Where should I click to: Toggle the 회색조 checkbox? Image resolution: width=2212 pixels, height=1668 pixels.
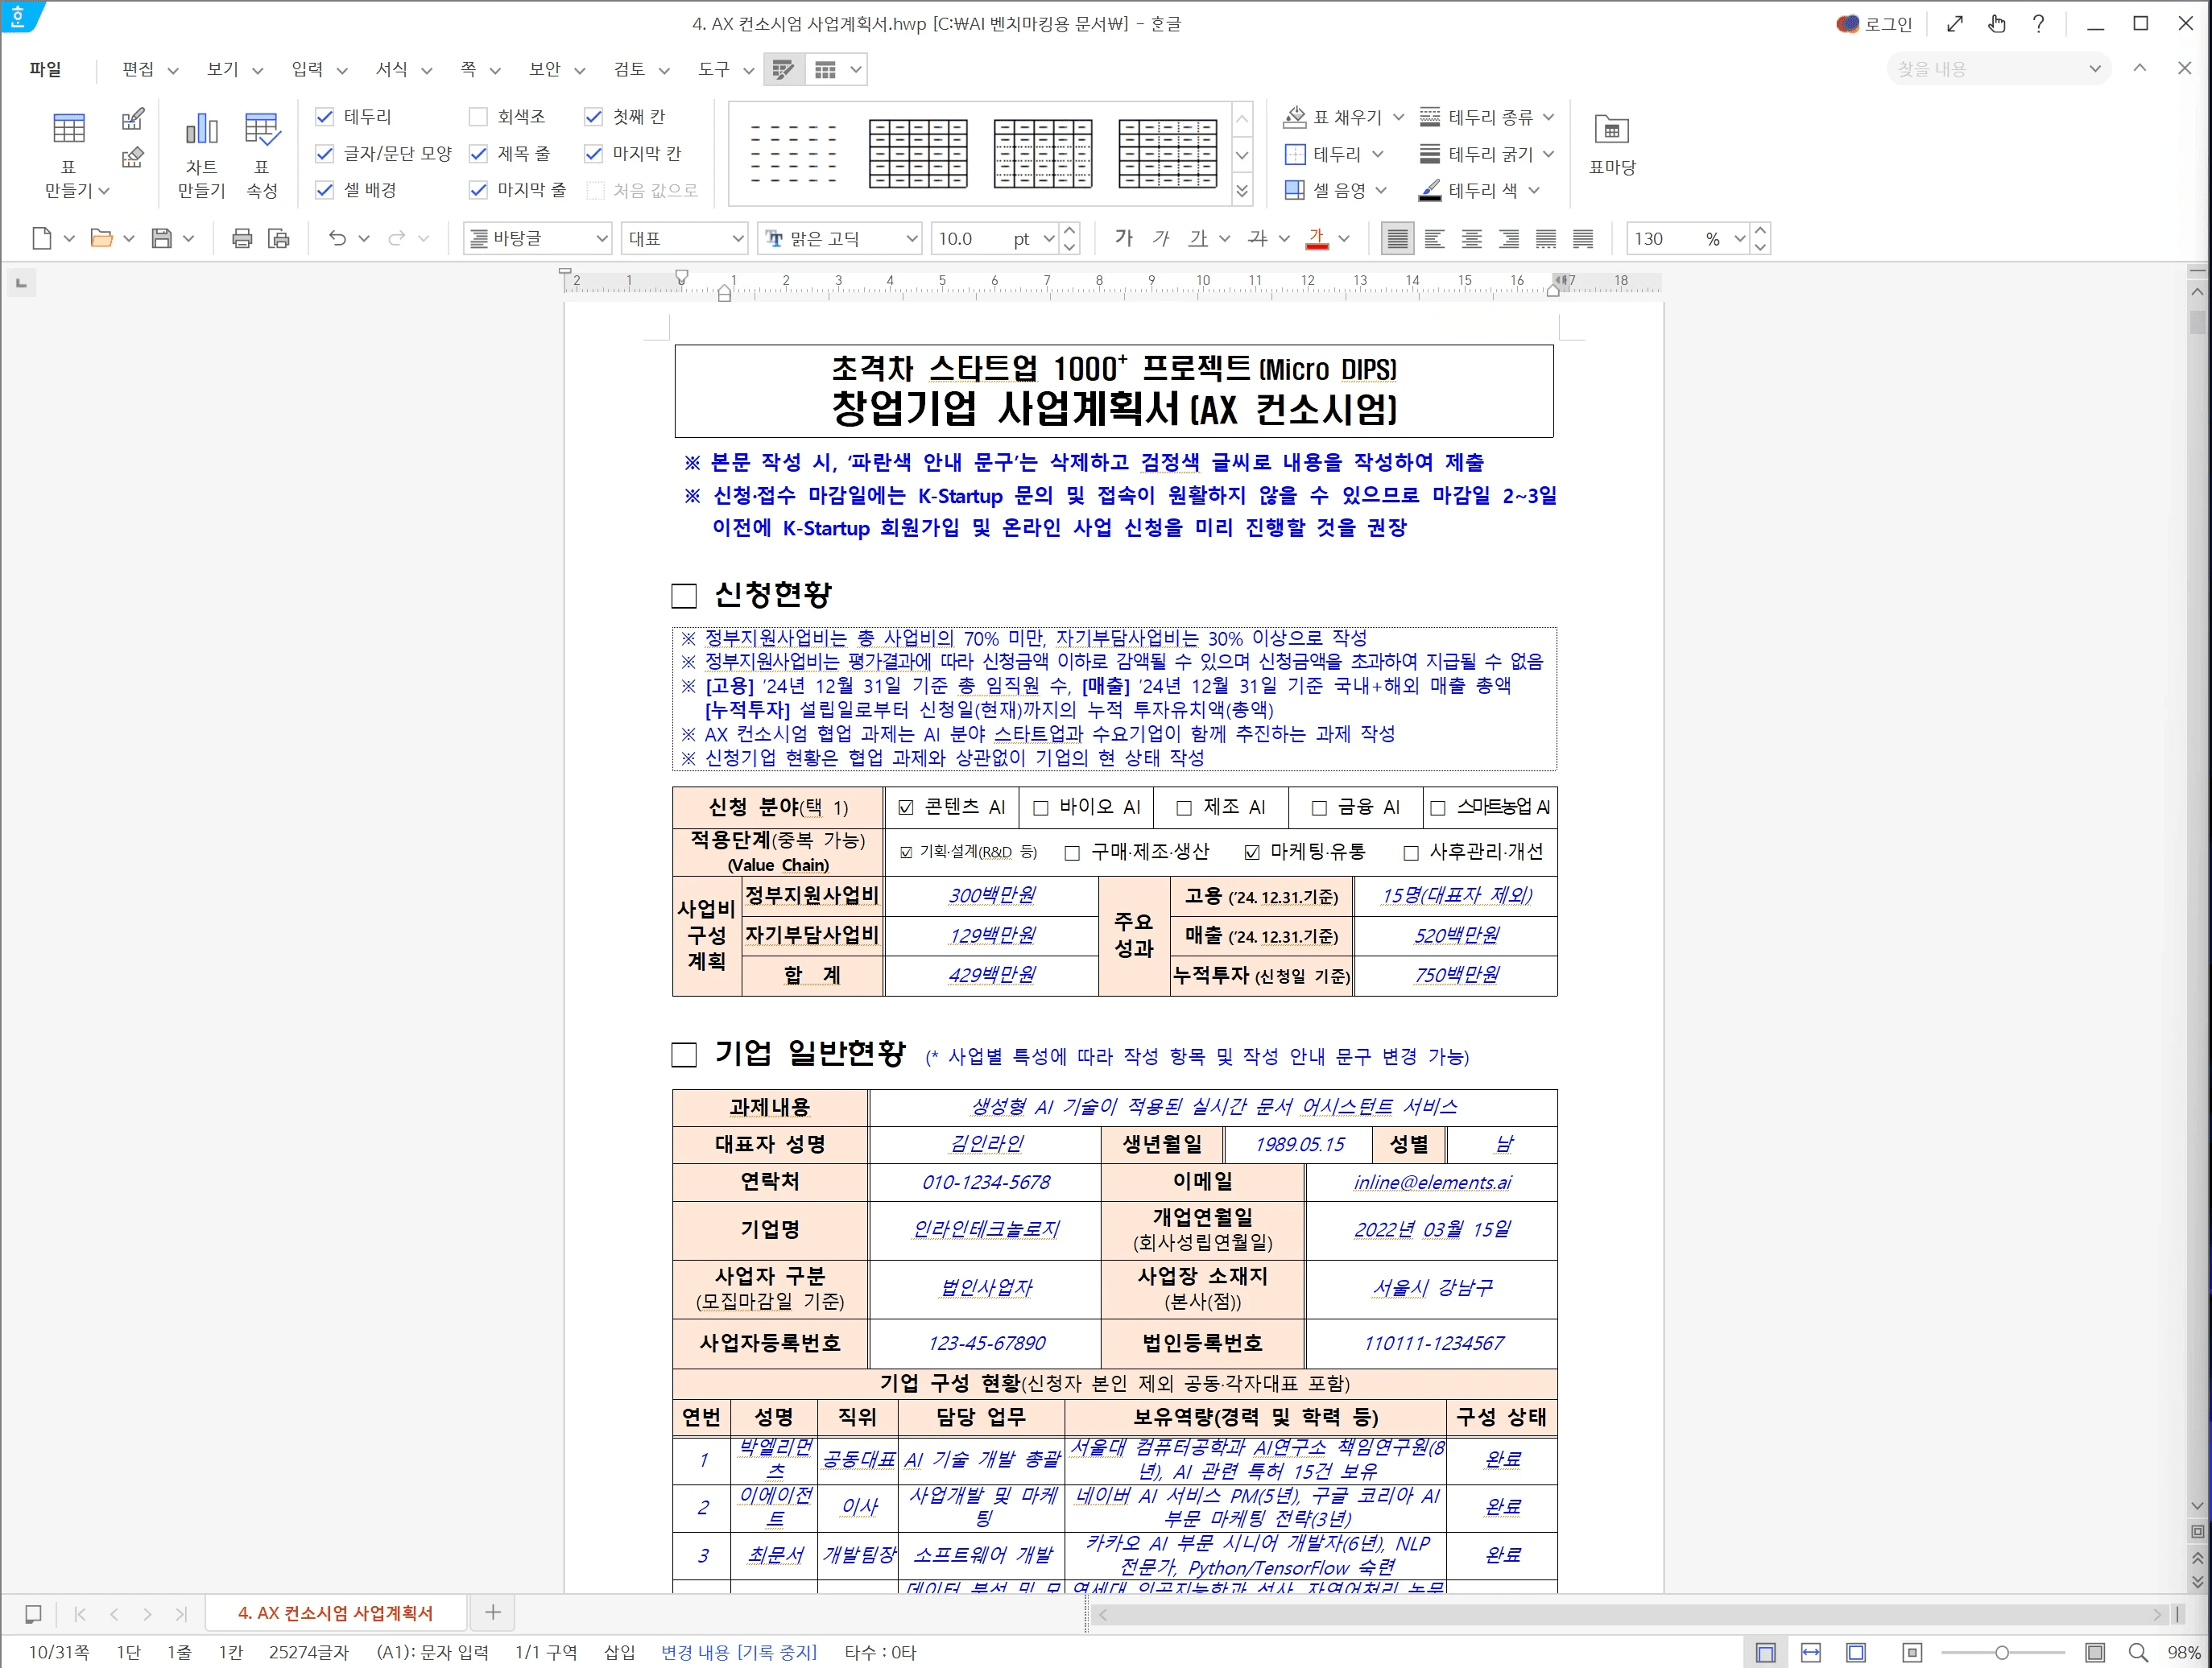point(478,116)
